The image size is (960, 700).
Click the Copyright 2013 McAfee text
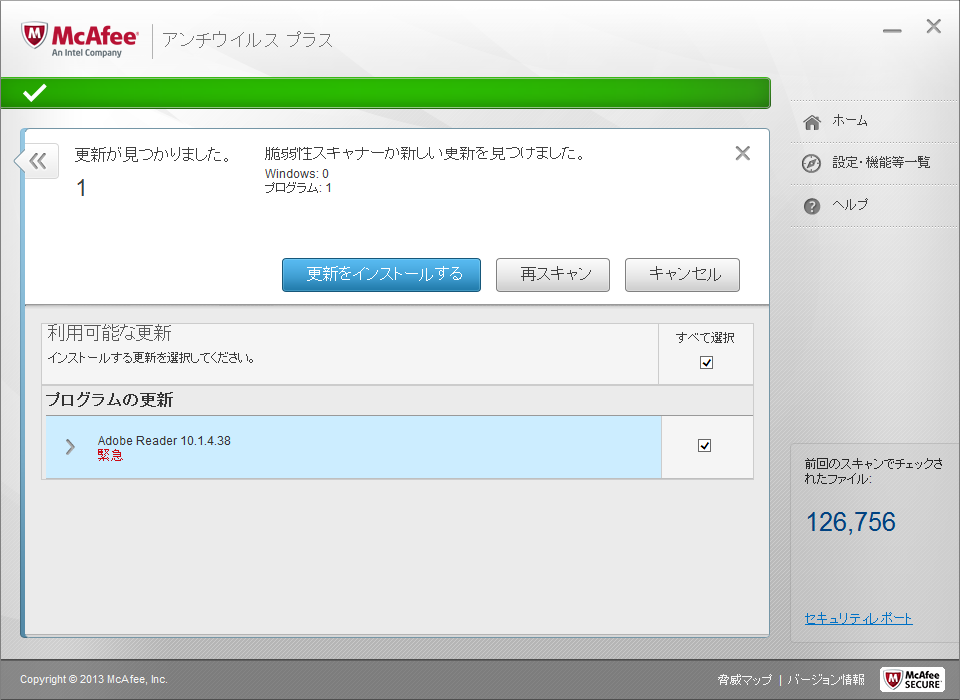(94, 679)
